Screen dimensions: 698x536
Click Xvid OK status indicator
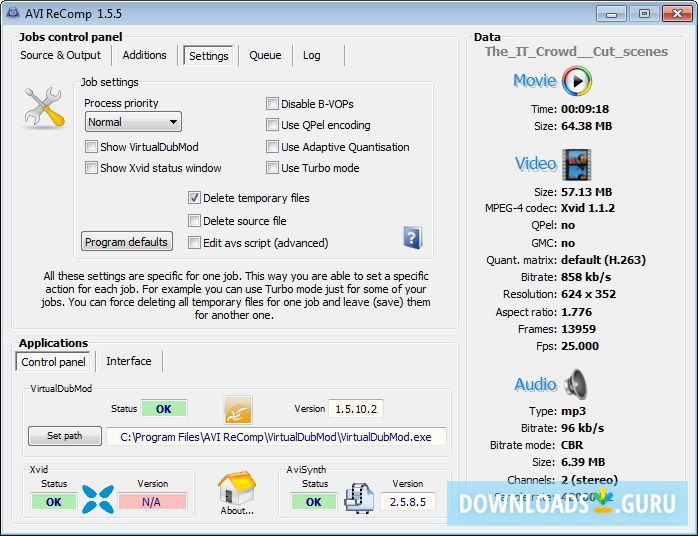53,502
